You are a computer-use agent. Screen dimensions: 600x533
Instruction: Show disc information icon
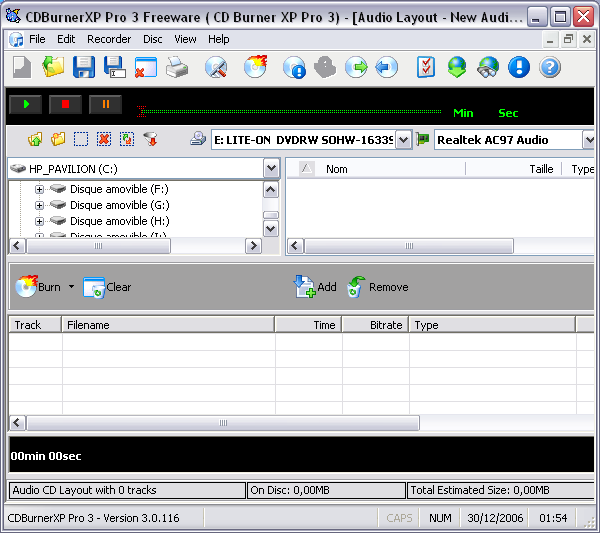pos(294,68)
